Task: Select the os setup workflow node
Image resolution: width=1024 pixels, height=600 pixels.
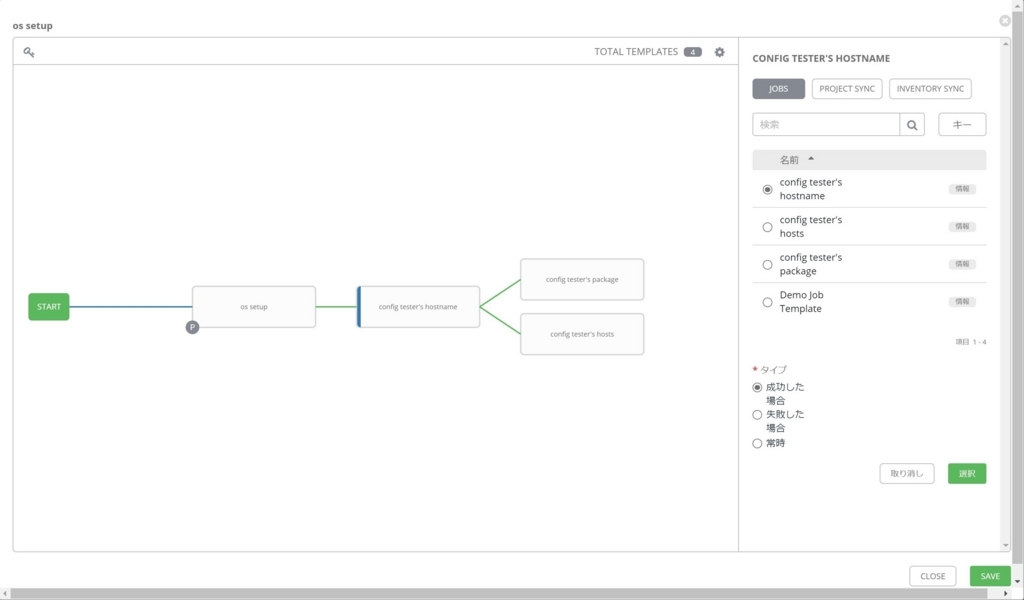Action: (x=254, y=307)
